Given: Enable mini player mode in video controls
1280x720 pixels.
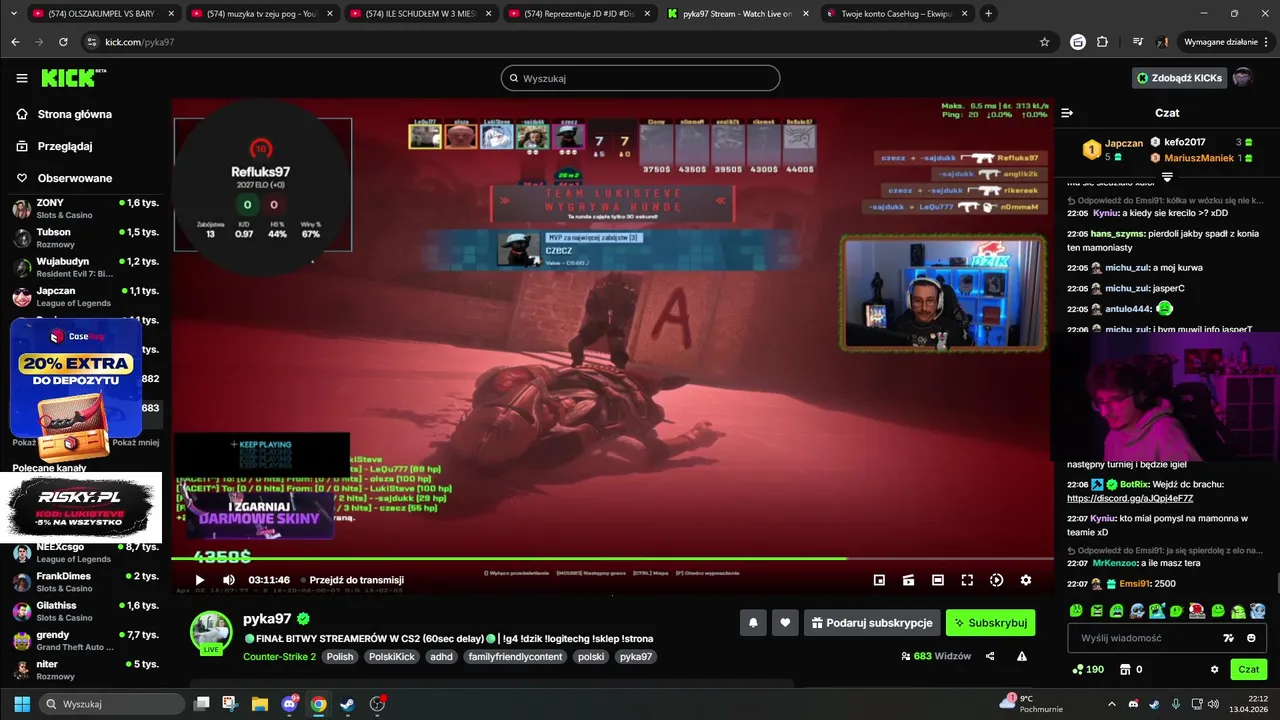Looking at the screenshot, I should [879, 580].
